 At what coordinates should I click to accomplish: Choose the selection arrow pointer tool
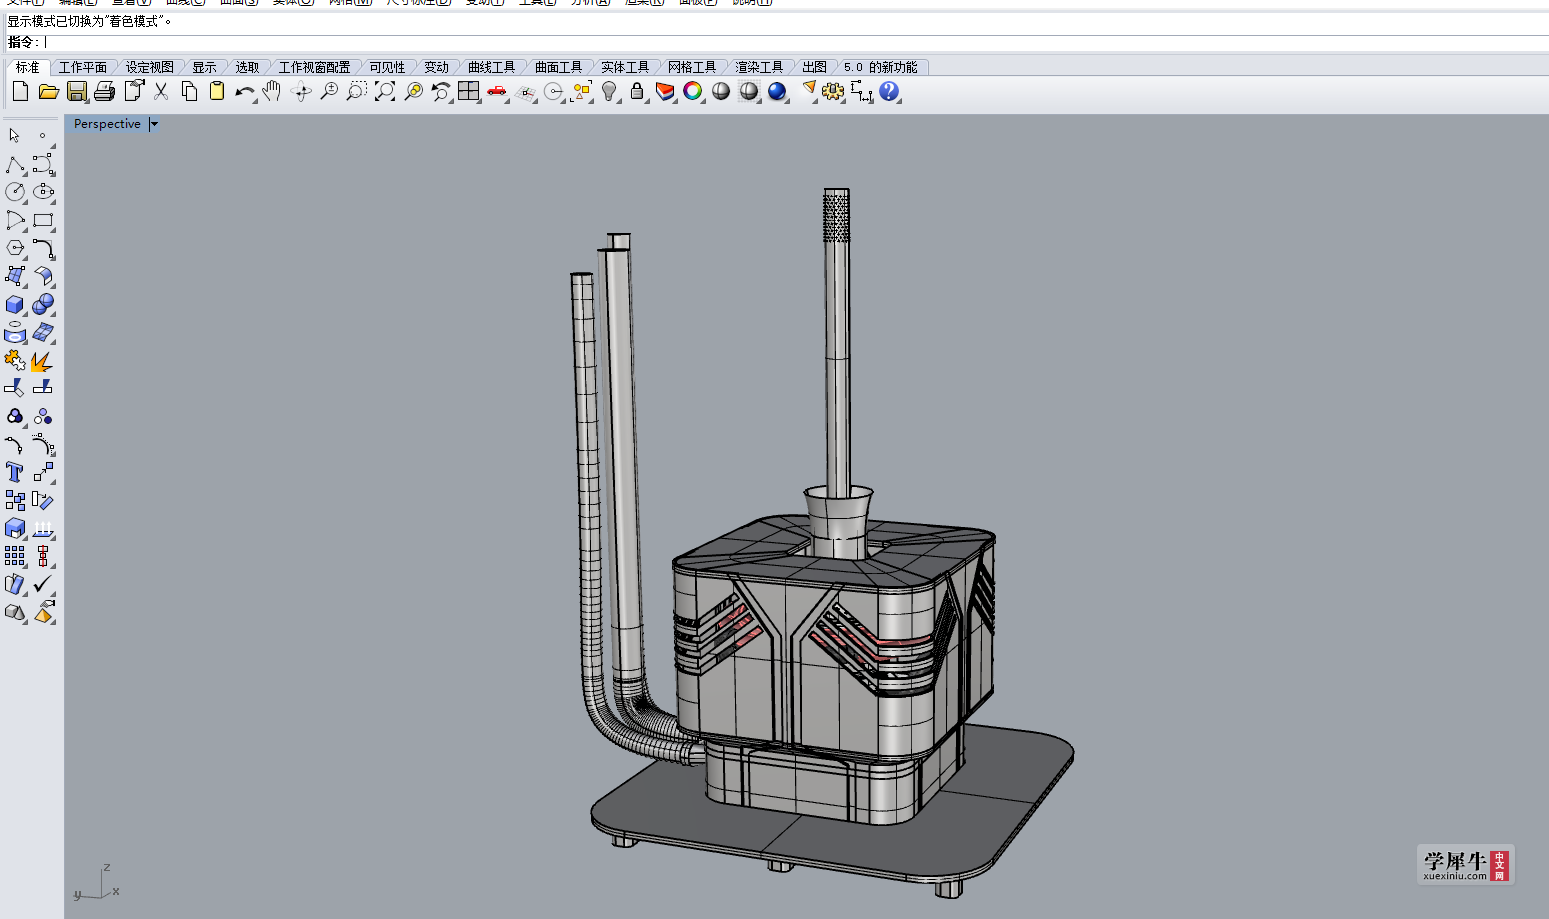click(14, 135)
